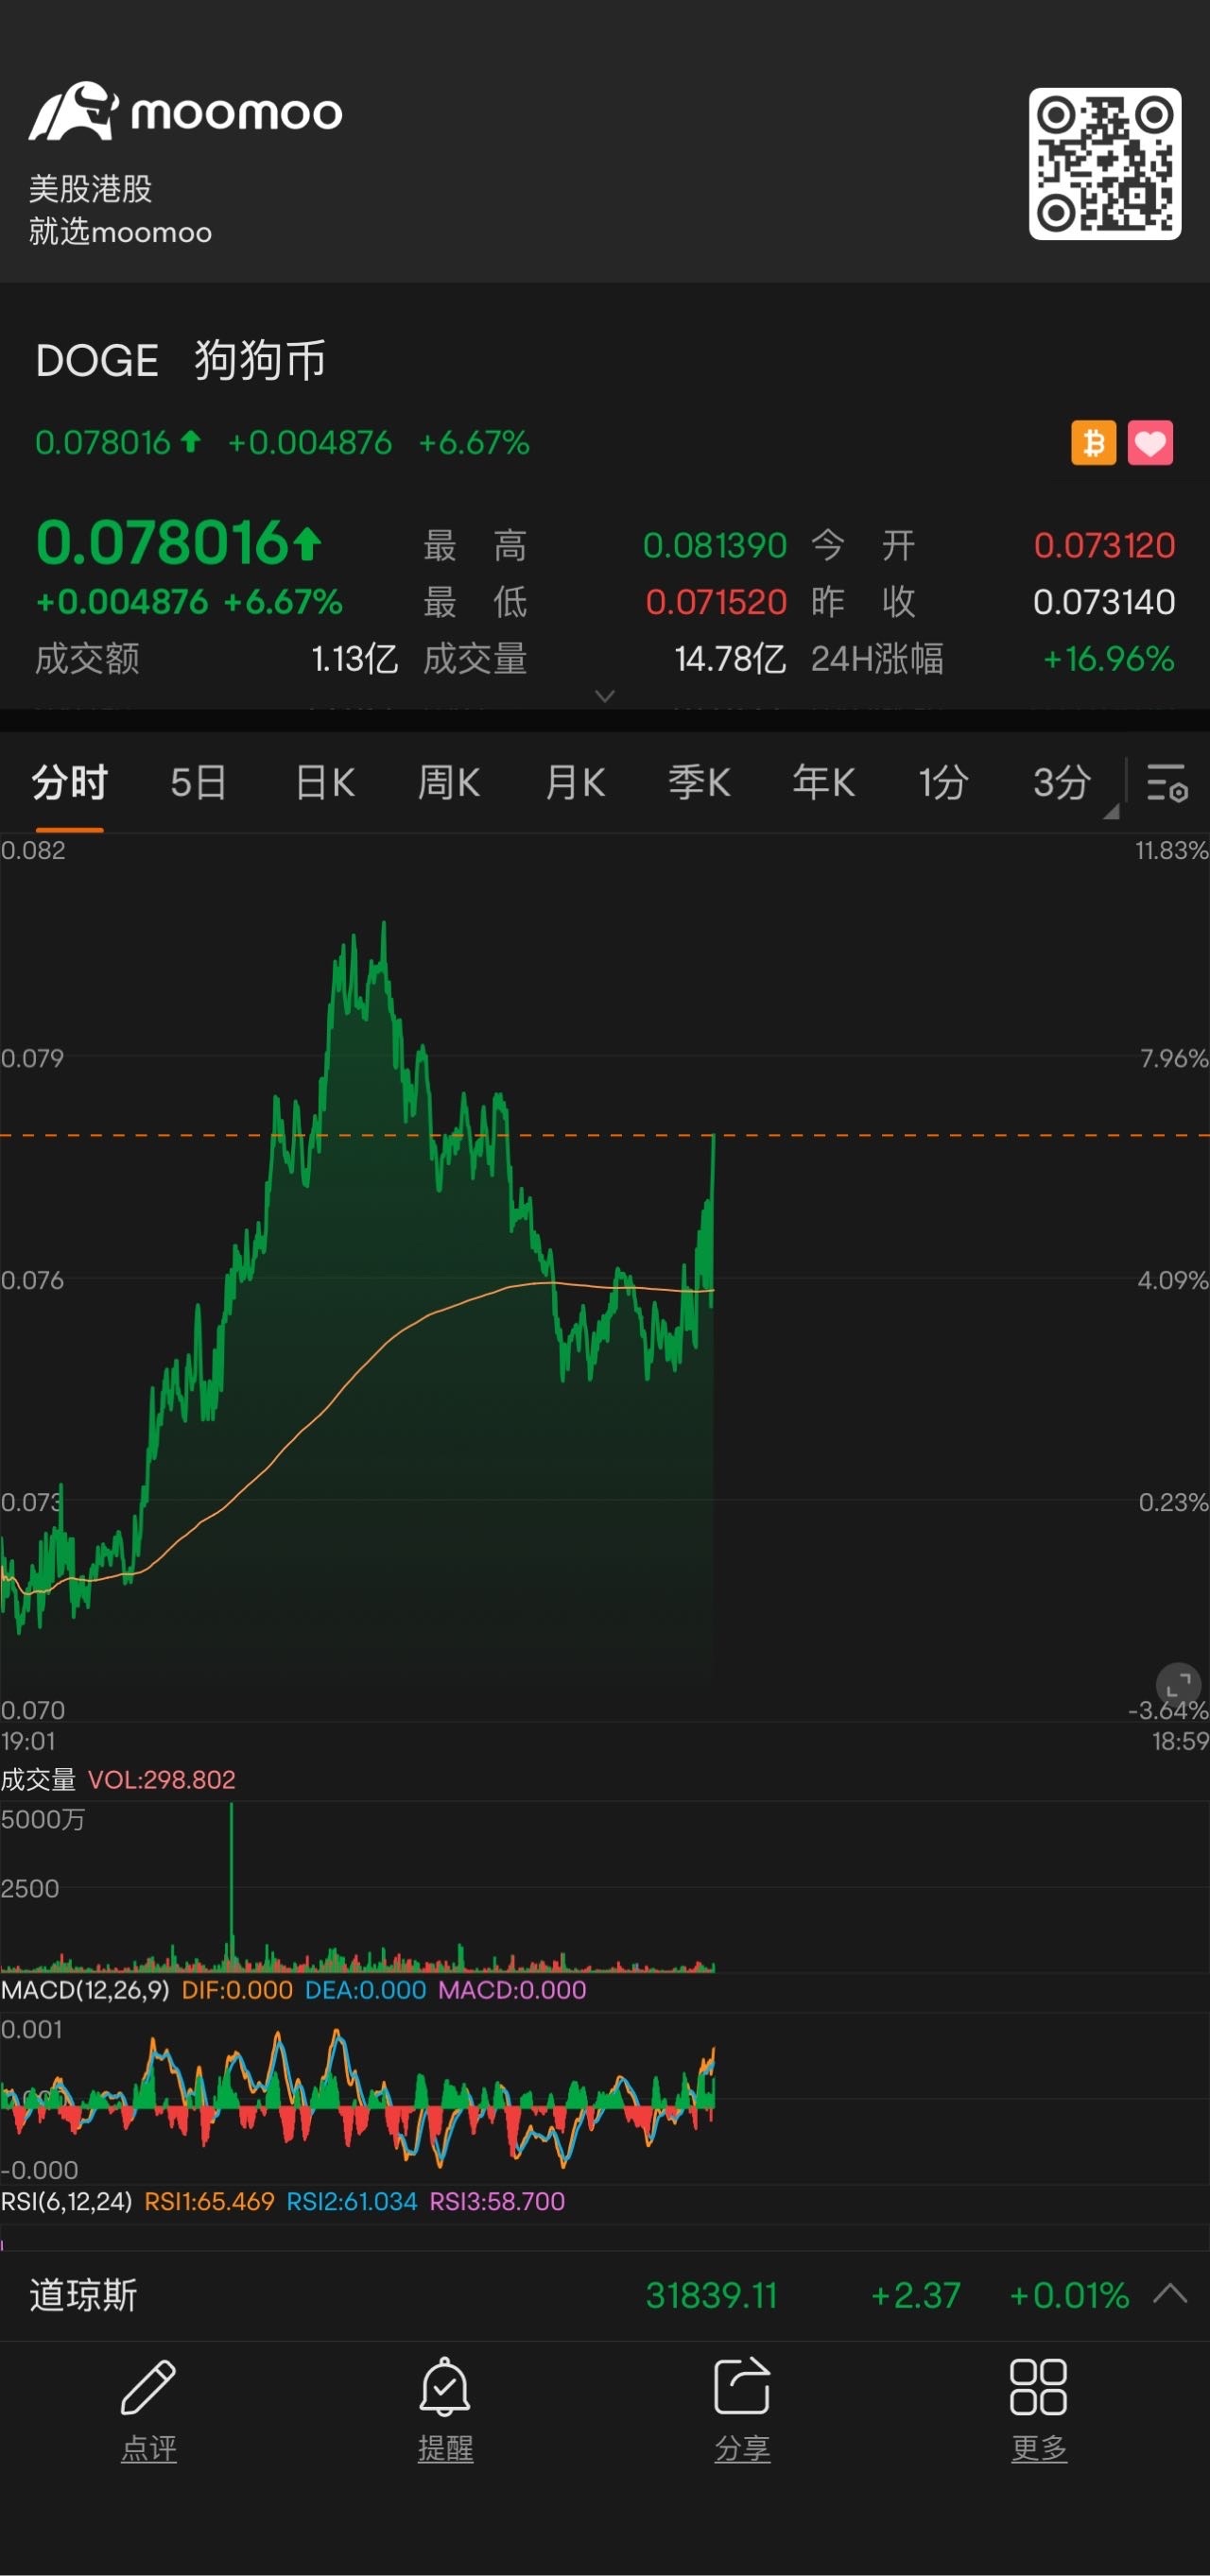Image resolution: width=1210 pixels, height=2576 pixels.
Task: Tap the 今开 value 0.073120
Action: [1104, 545]
